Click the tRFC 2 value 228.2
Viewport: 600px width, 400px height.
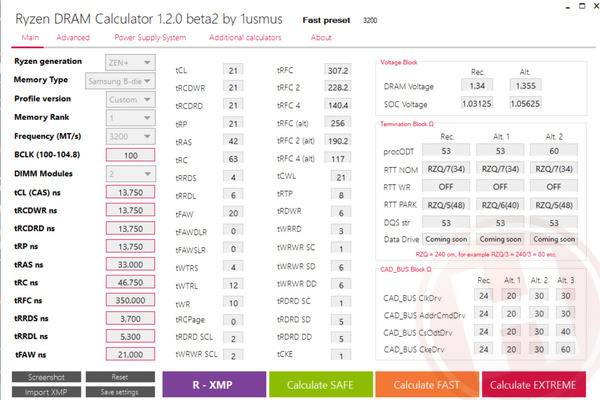pyautogui.click(x=338, y=87)
